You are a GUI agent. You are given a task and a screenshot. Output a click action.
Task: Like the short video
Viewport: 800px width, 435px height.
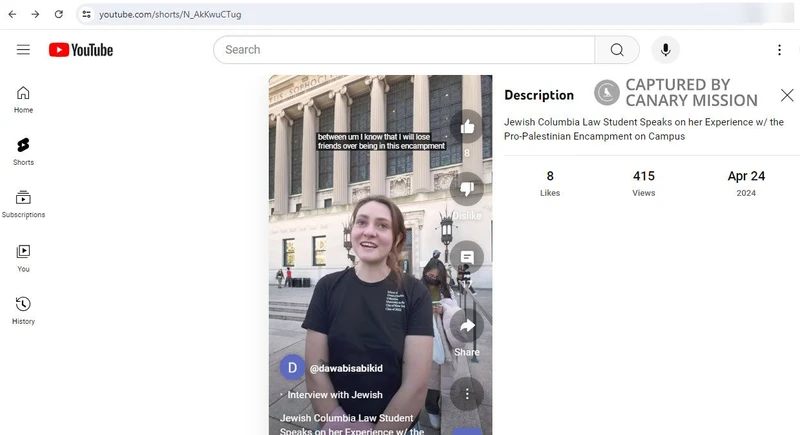pos(466,127)
